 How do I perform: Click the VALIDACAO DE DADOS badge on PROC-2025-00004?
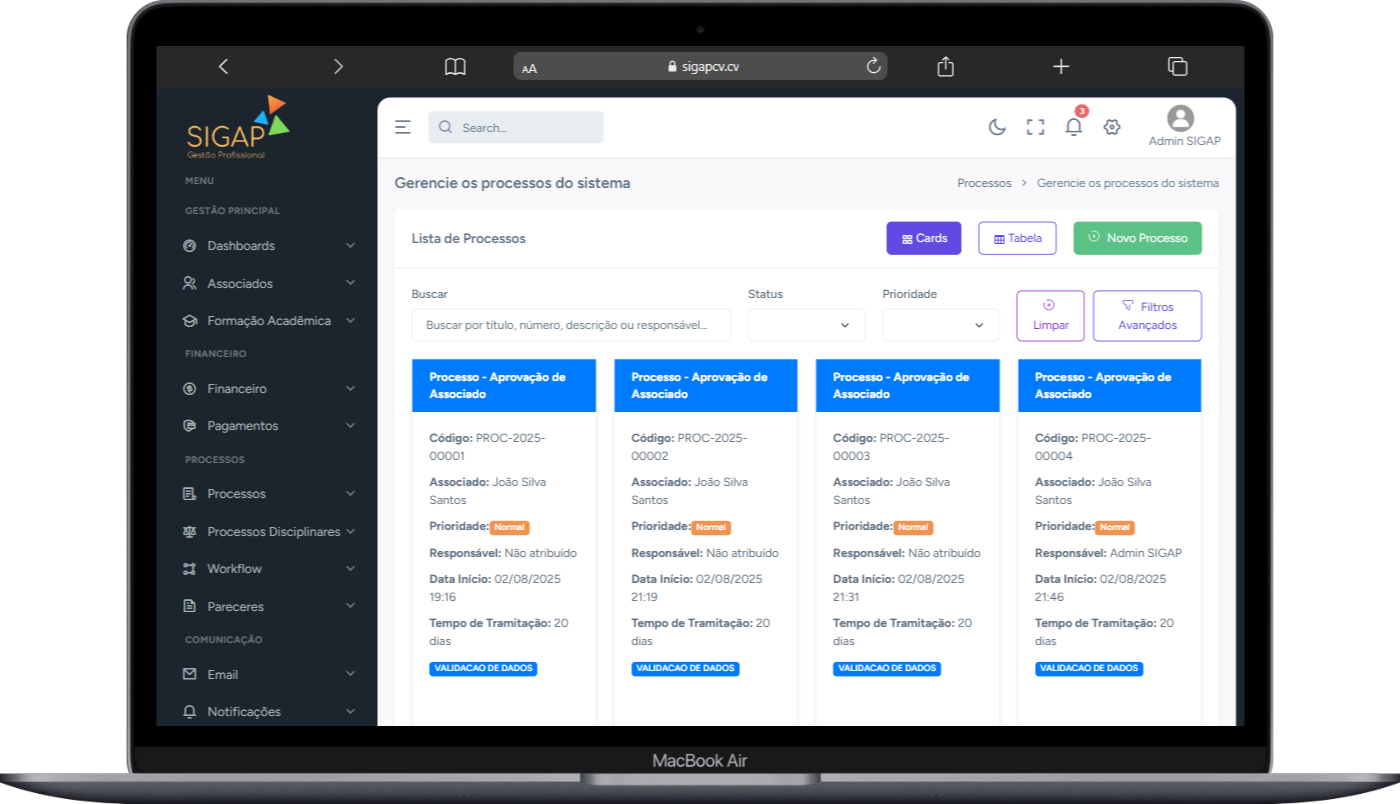[1089, 668]
